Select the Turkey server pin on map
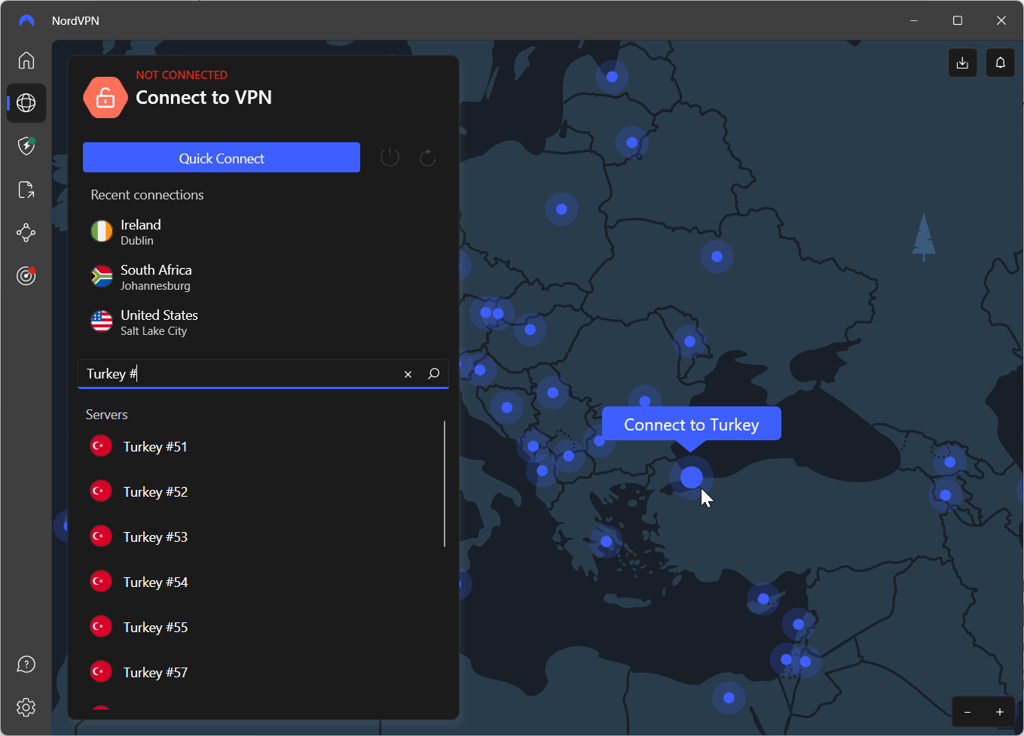 (691, 477)
